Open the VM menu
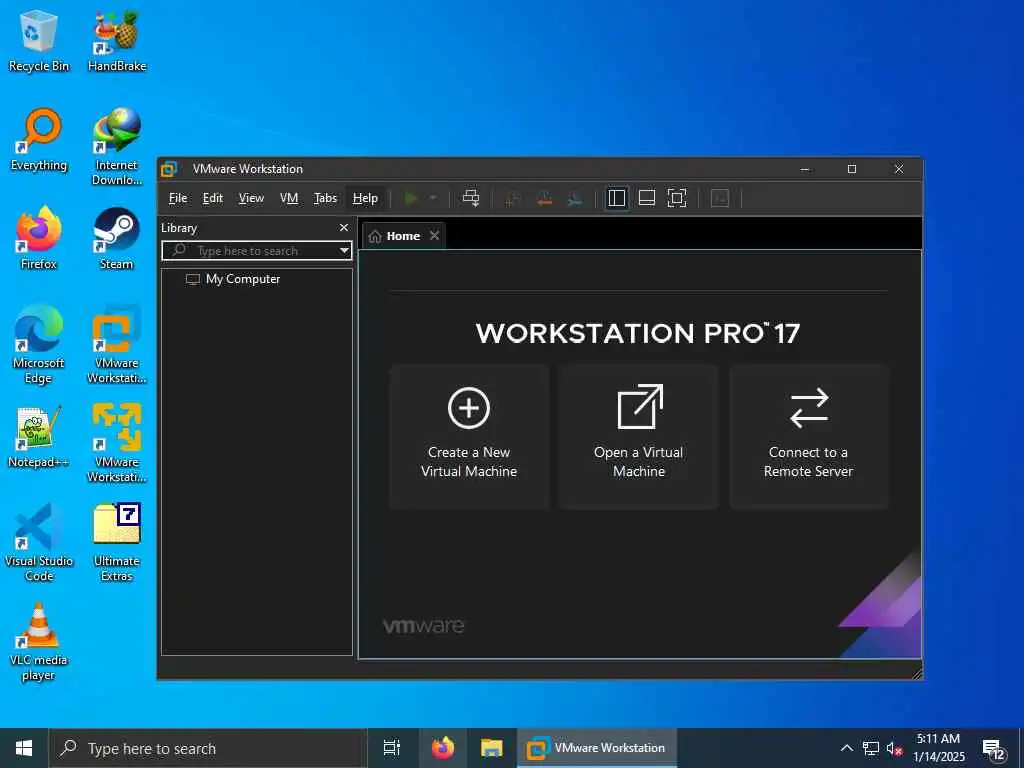The width and height of the screenshot is (1024, 768). point(289,198)
